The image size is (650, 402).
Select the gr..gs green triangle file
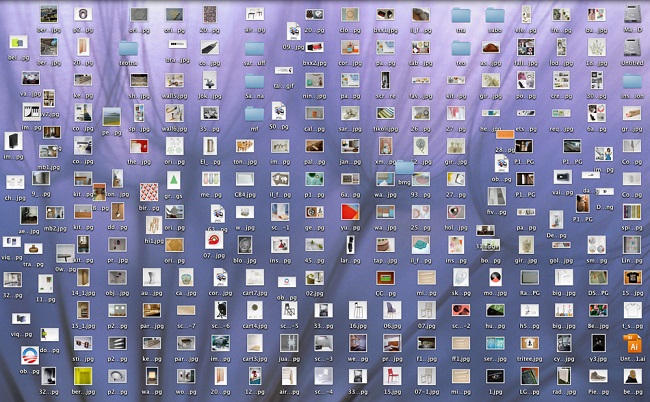tap(174, 180)
